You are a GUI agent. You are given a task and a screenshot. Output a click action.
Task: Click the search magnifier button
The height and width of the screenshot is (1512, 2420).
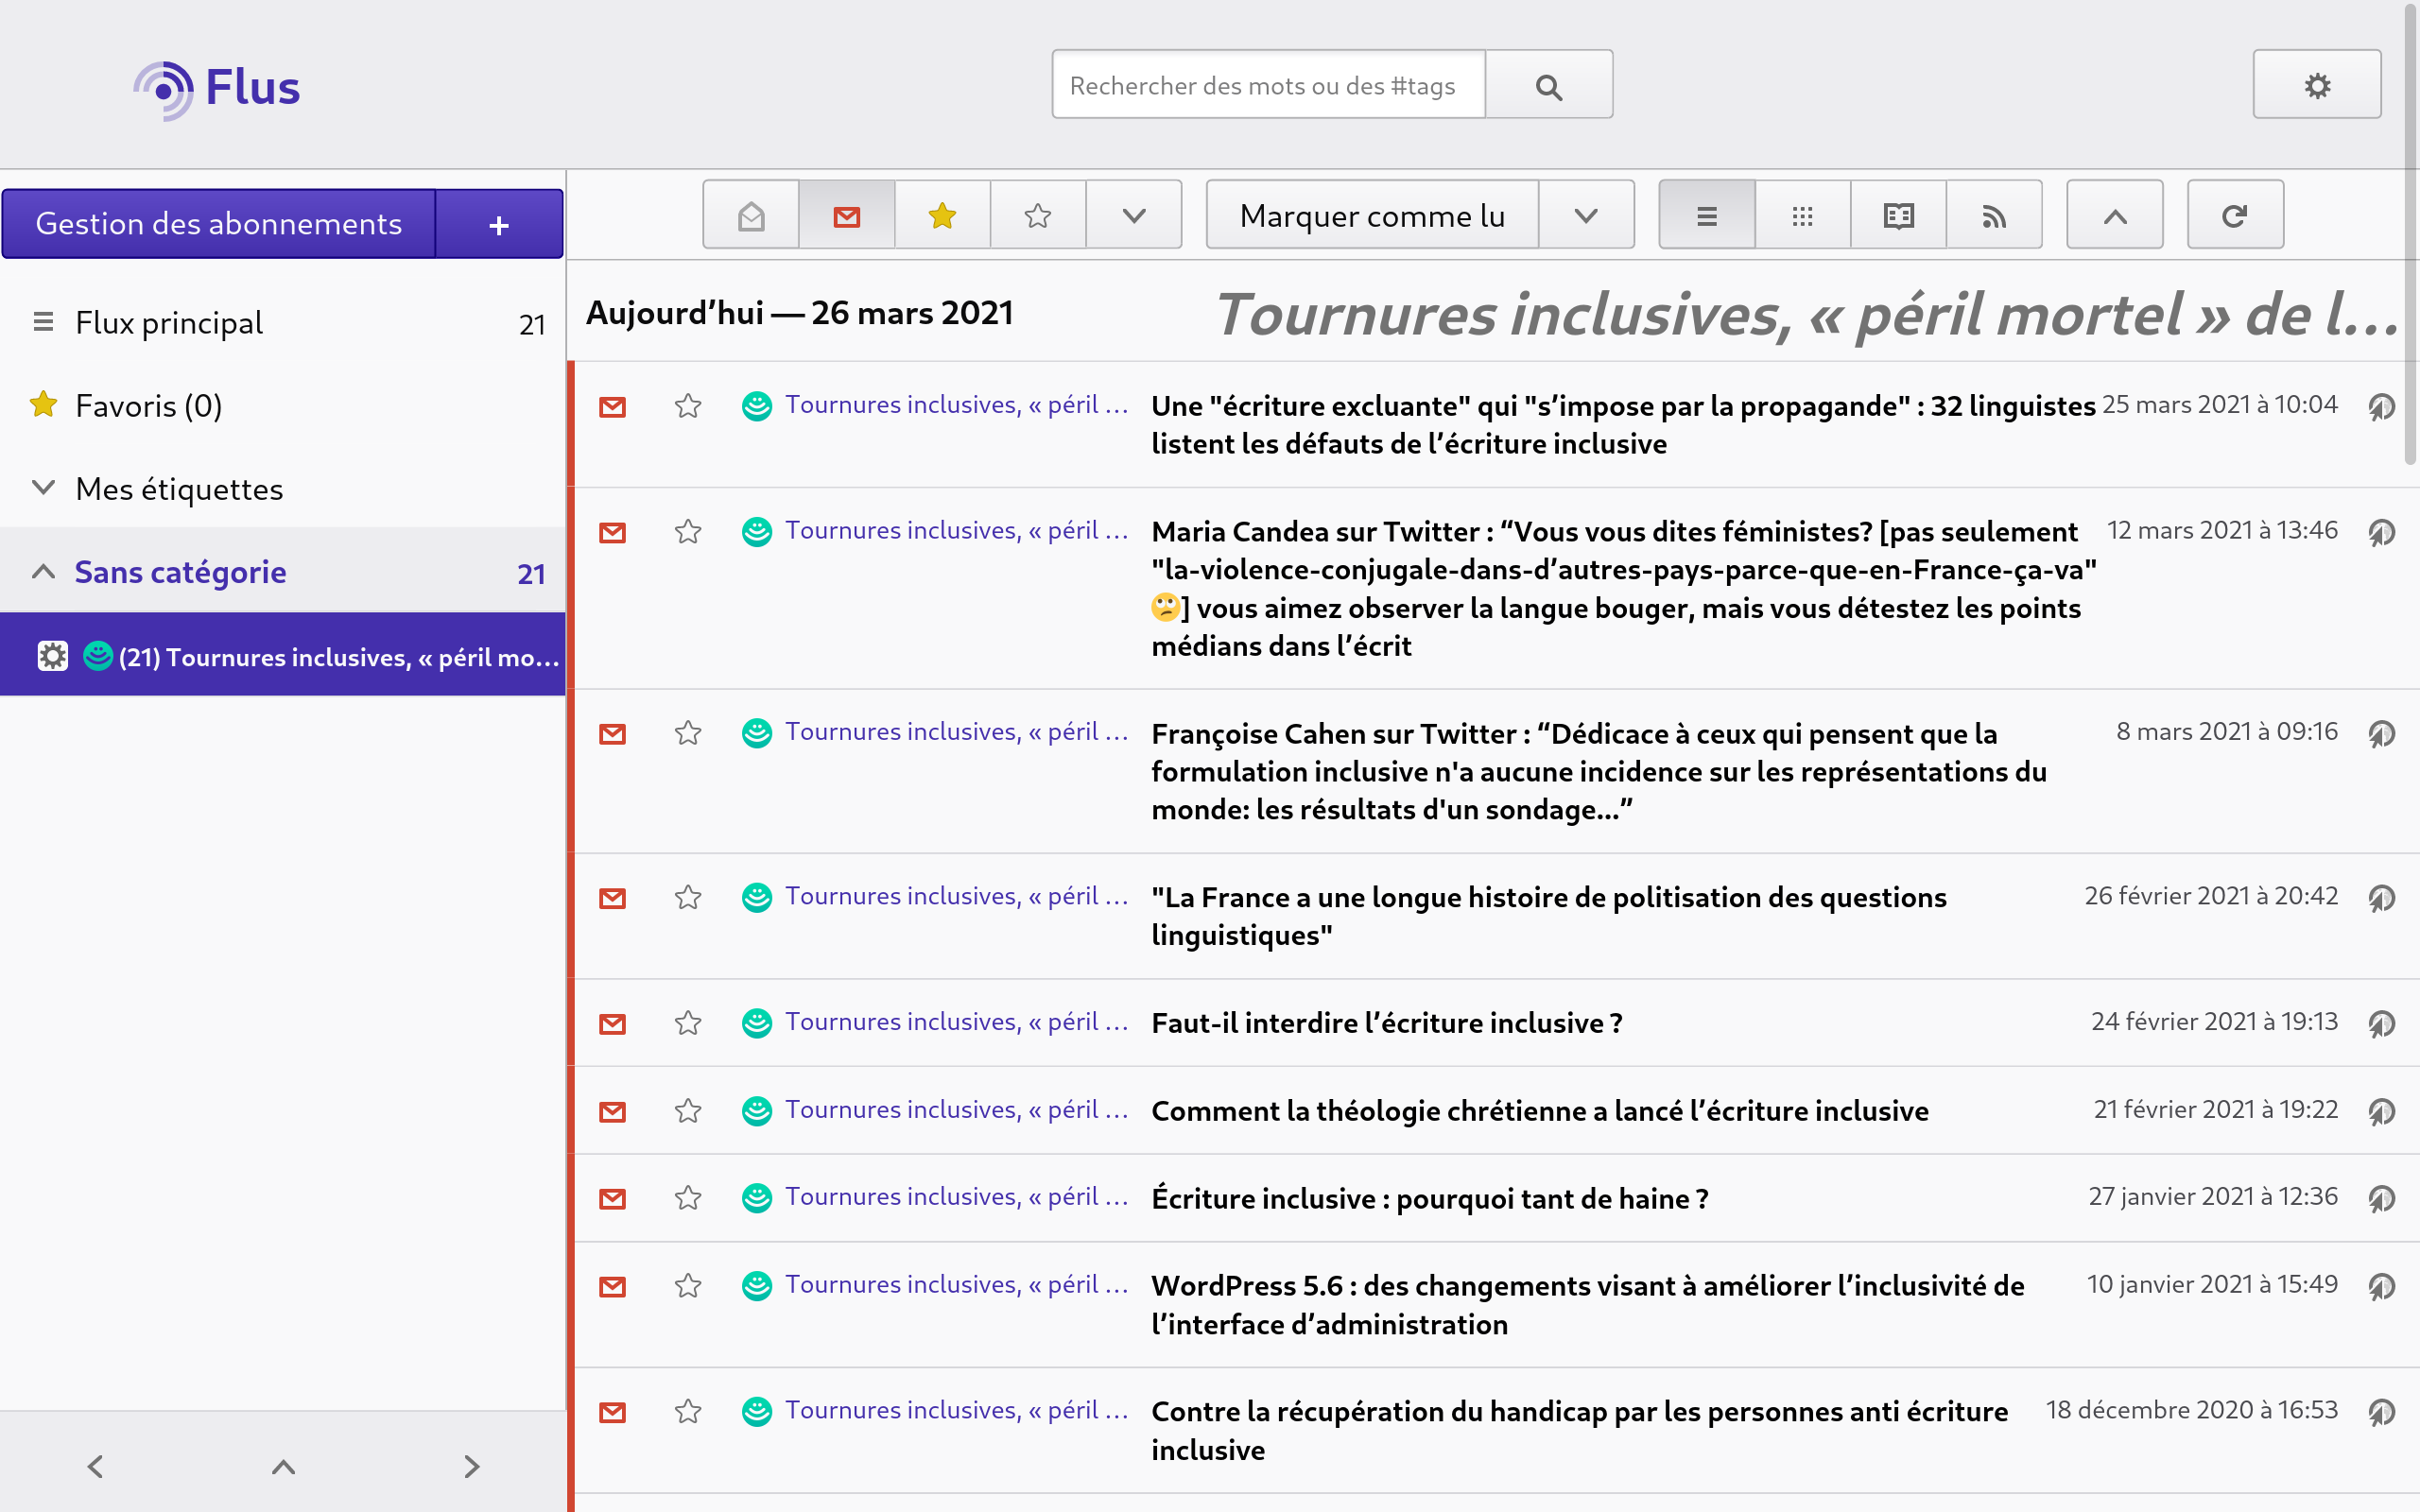coord(1548,86)
